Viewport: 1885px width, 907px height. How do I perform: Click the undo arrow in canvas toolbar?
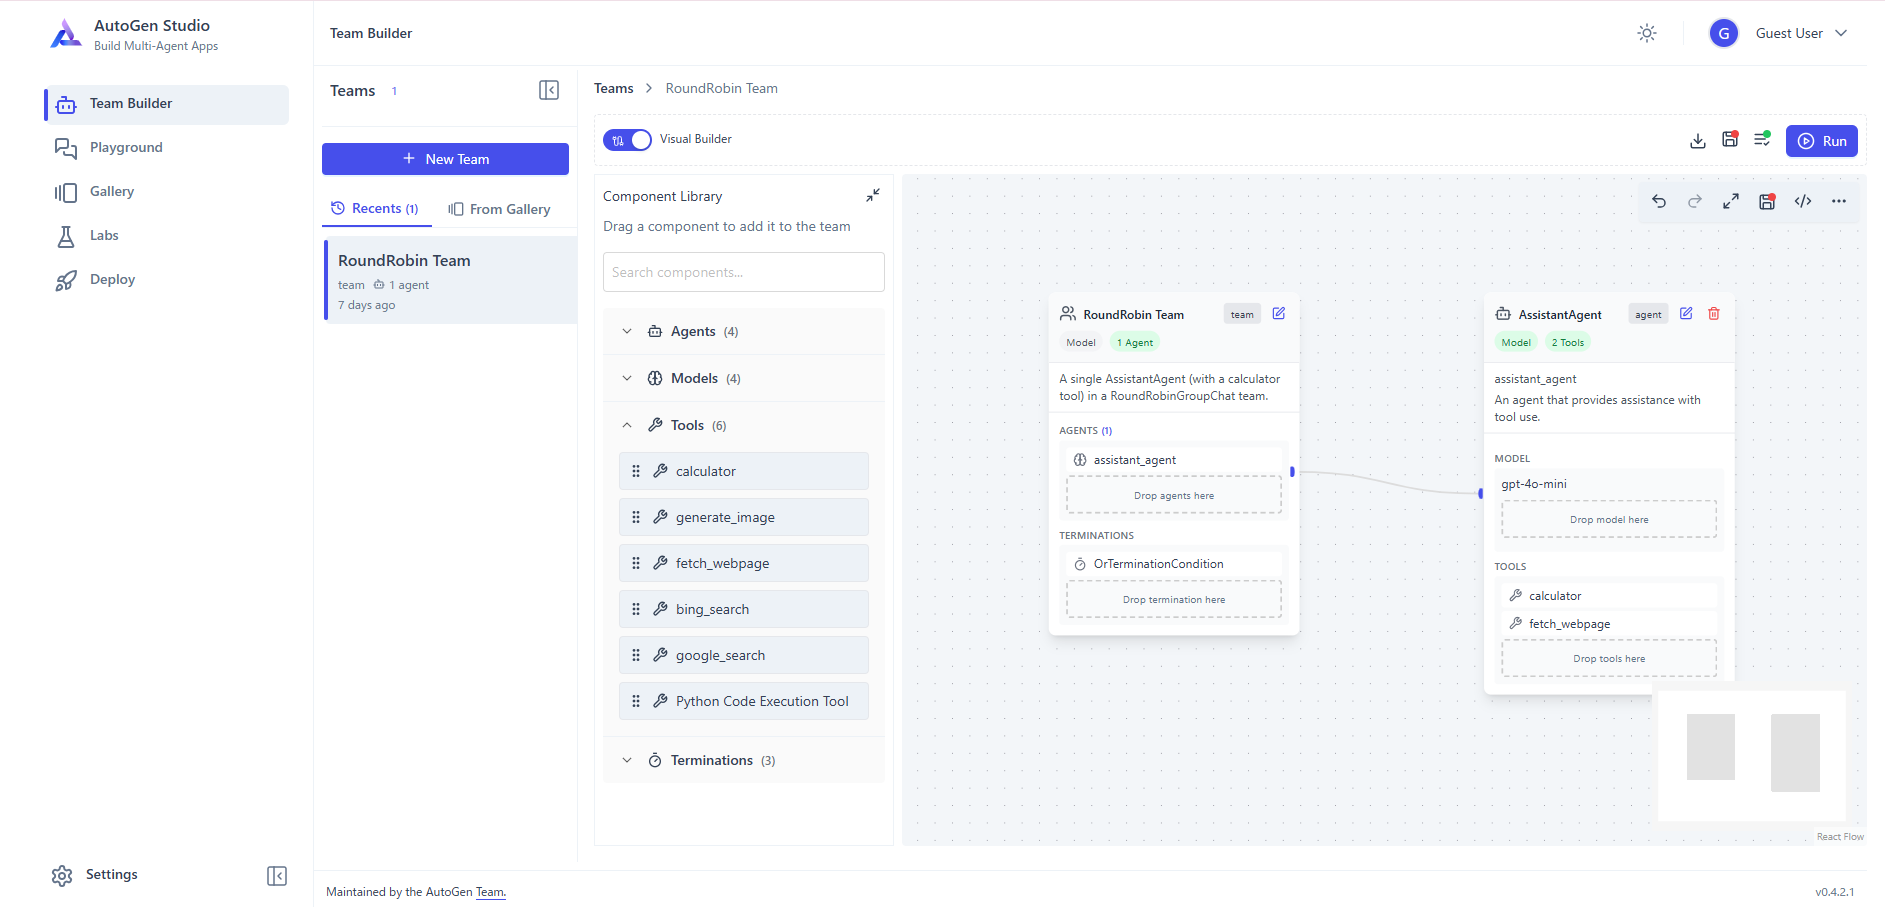1659,201
